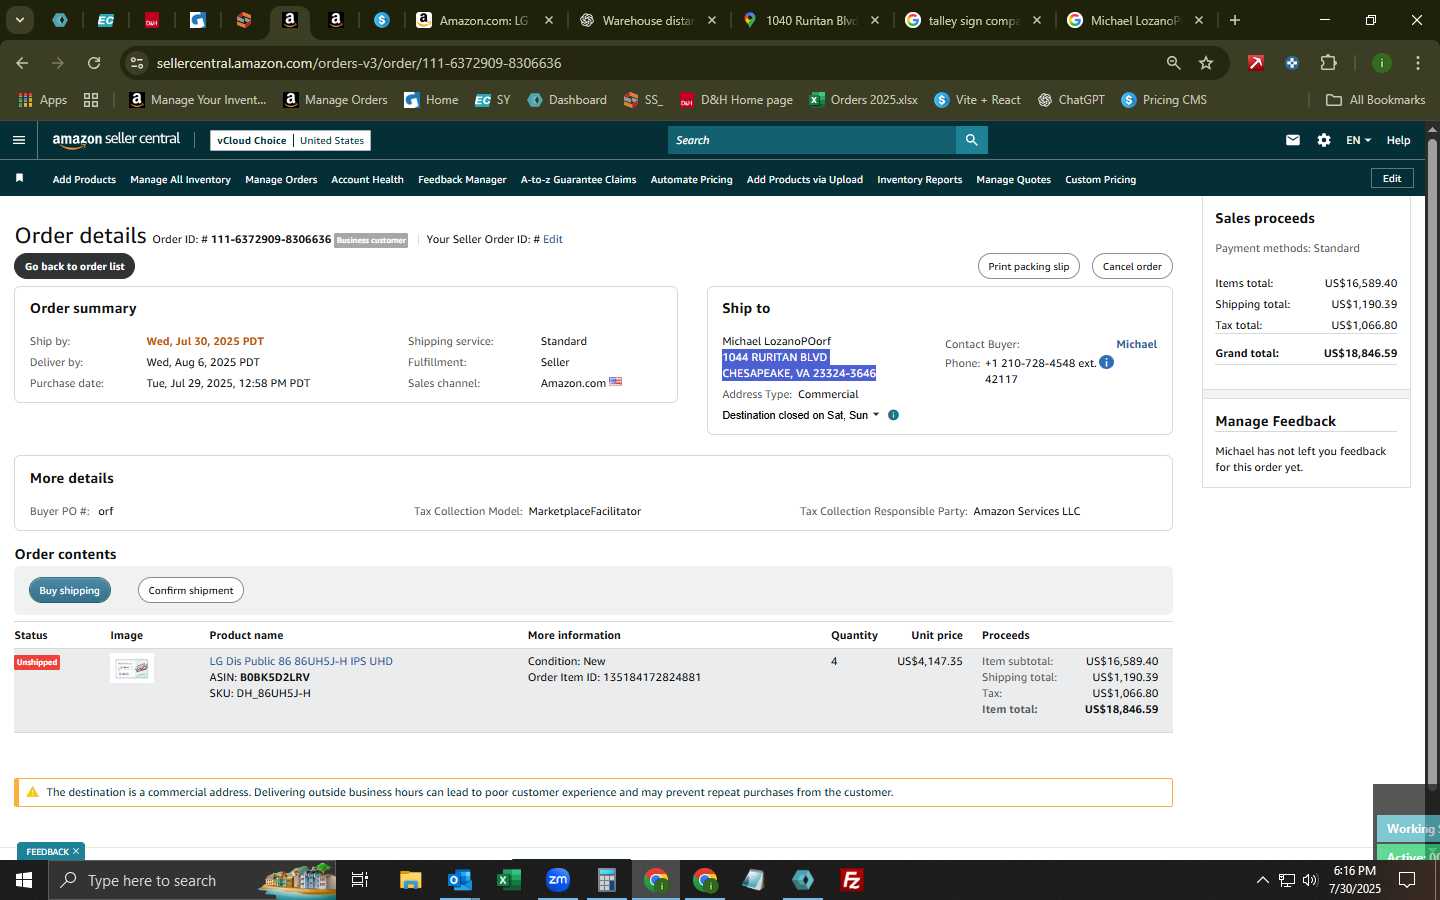
Task: Bookmark this page with the star icon
Action: point(1206,63)
